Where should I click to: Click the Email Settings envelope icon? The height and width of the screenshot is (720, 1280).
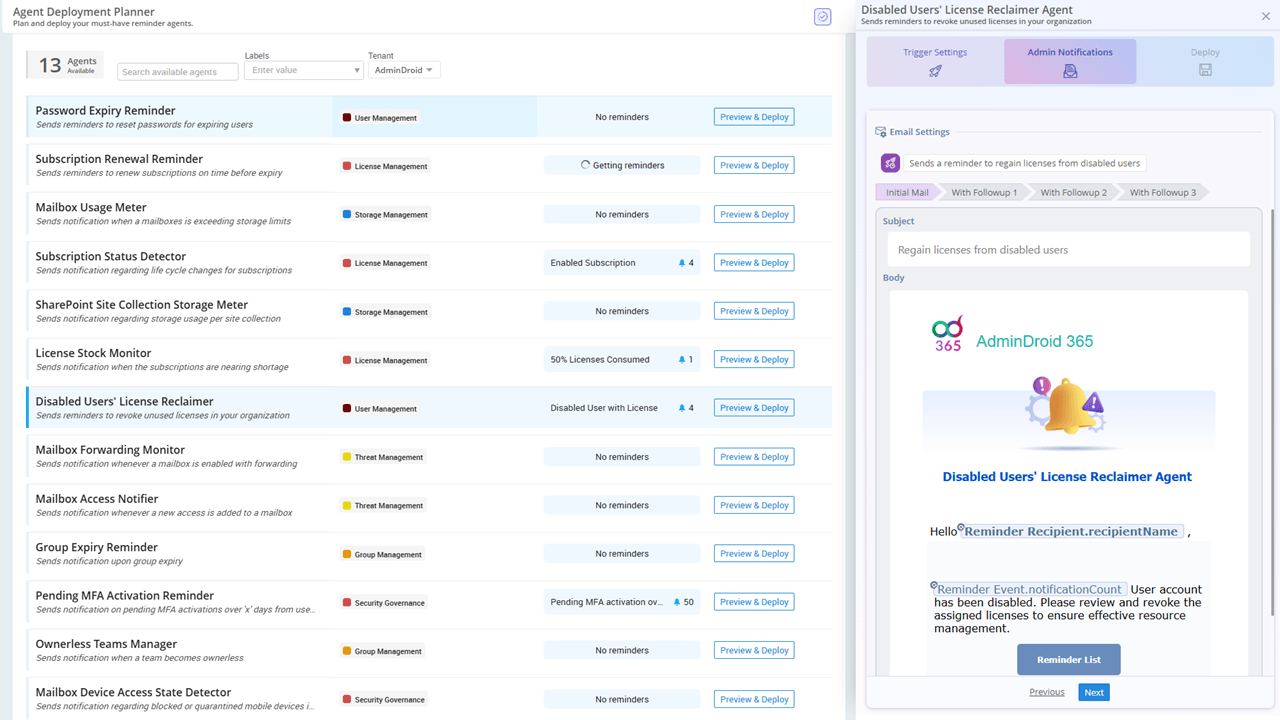coord(880,132)
